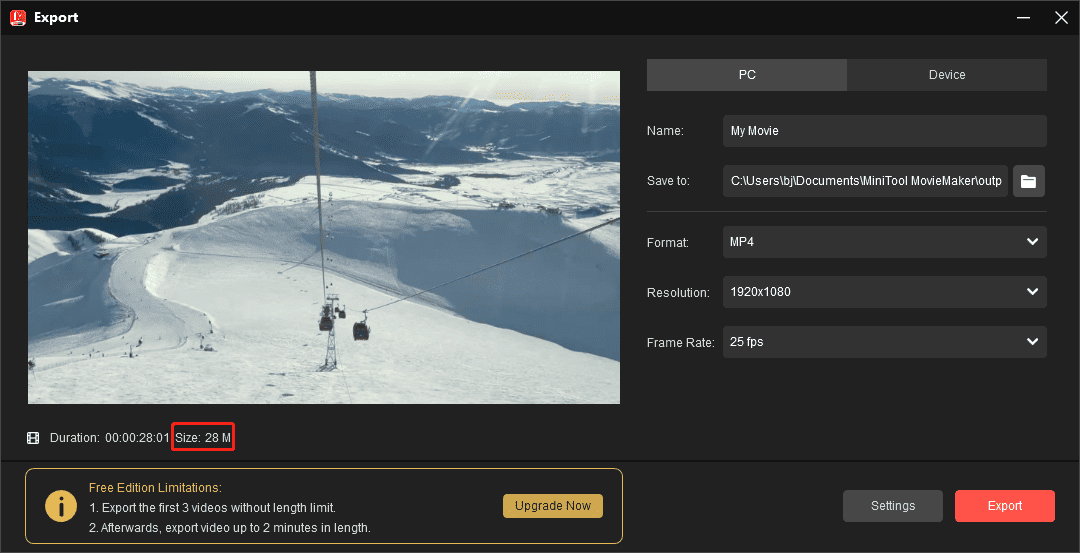Switch to the Device tab
The image size is (1080, 553).
(x=947, y=75)
